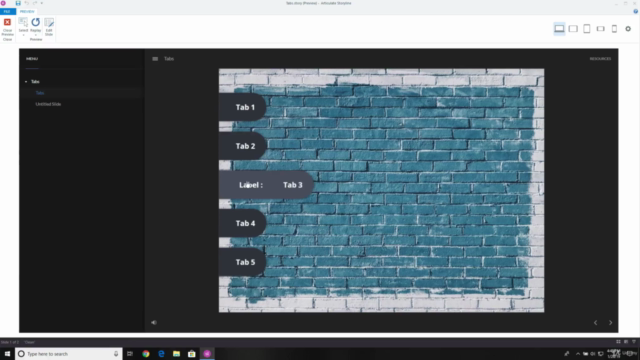Click the Tab 4 button on slide
Screen dimensions: 640x360
click(x=242, y=223)
